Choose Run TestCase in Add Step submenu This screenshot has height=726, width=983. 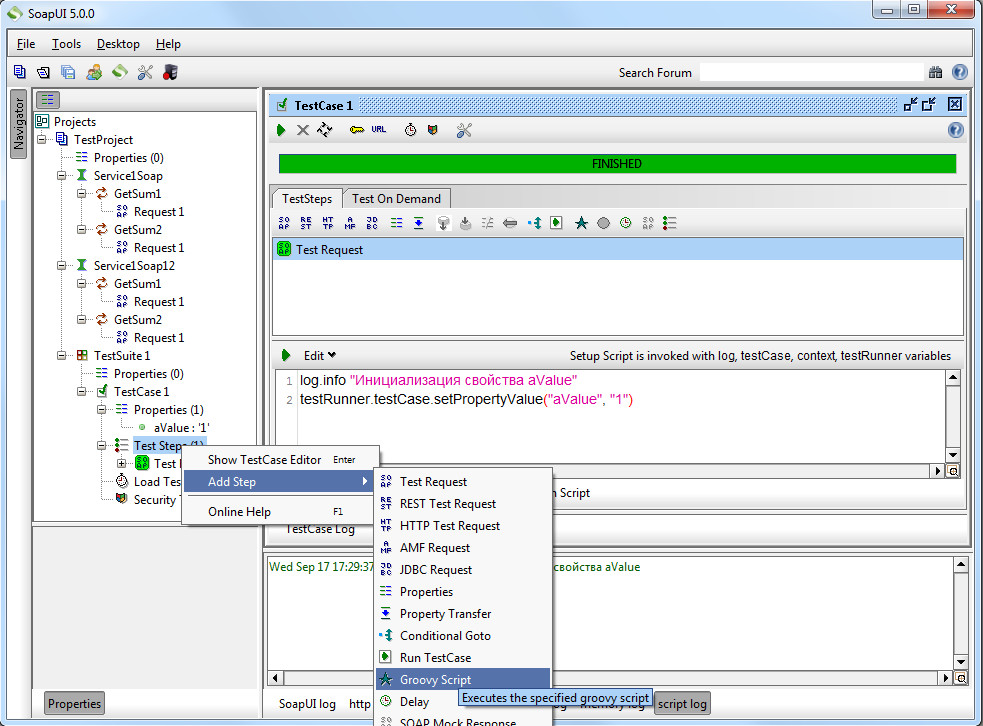[463, 658]
